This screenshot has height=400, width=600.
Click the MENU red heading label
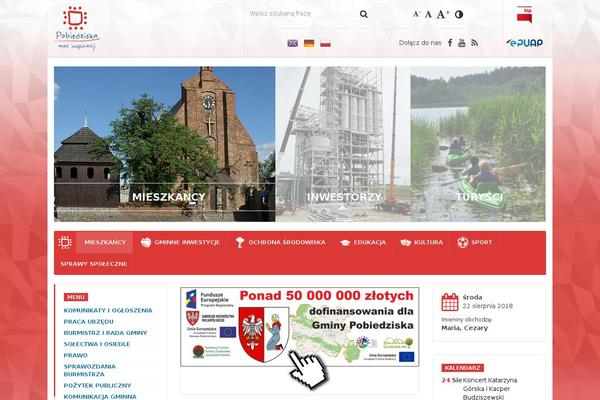click(x=76, y=297)
